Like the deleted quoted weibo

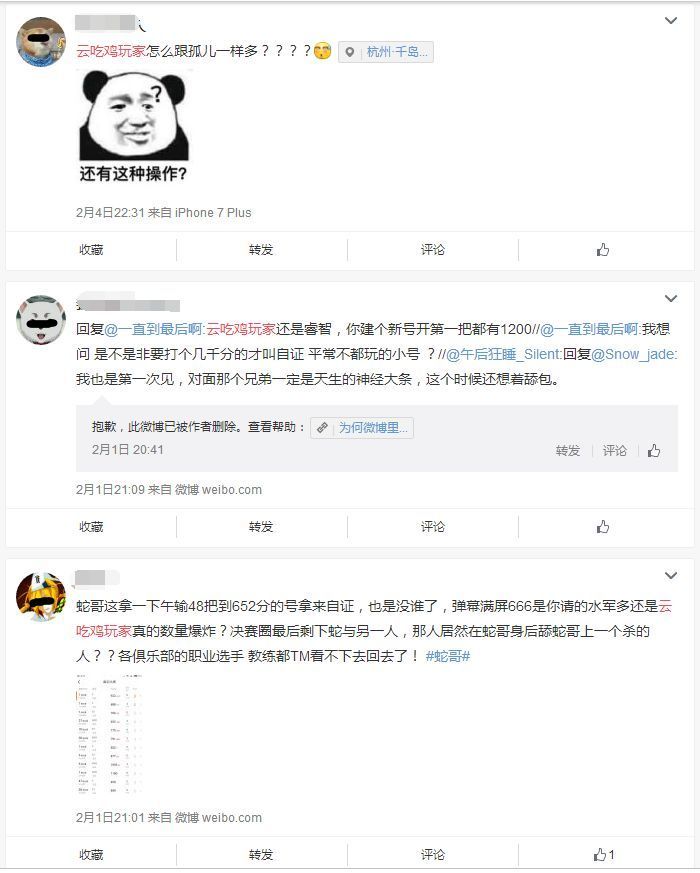coord(654,450)
